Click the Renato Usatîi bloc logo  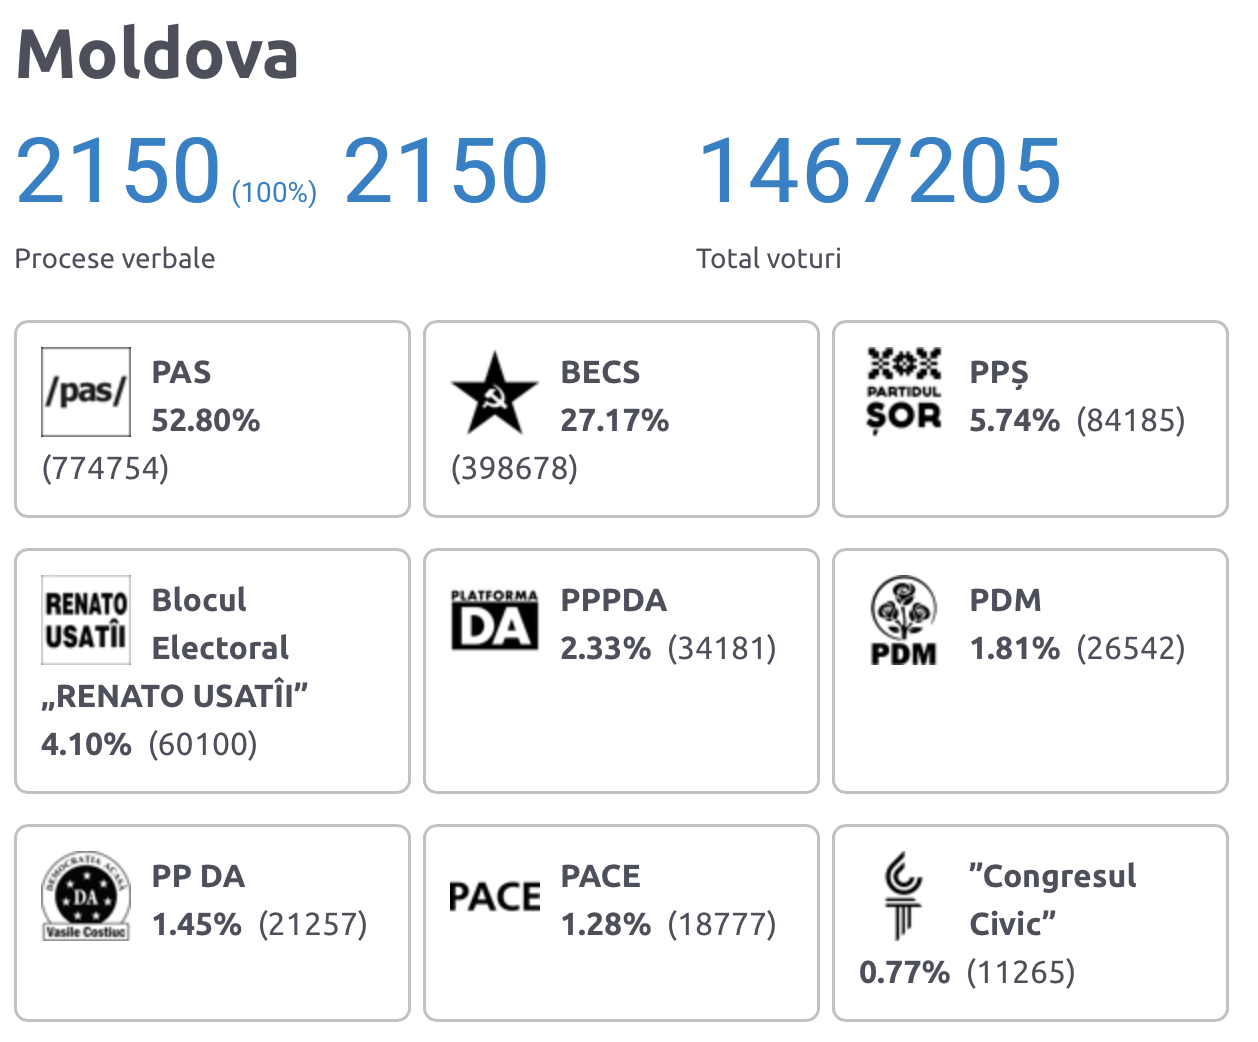pos(86,620)
